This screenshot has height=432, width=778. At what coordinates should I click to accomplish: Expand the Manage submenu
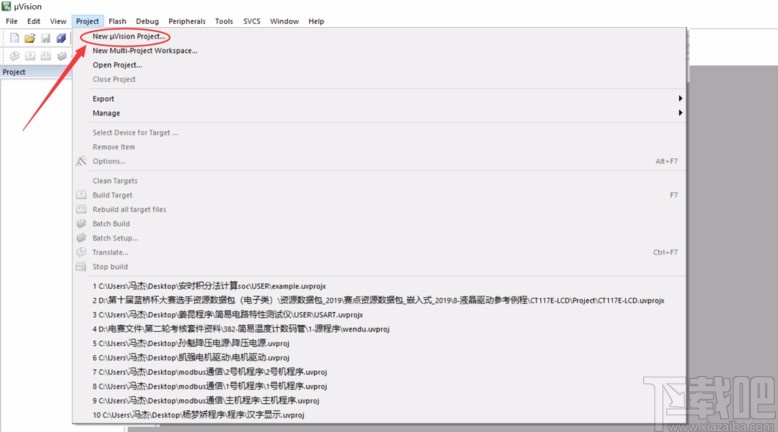[380, 113]
